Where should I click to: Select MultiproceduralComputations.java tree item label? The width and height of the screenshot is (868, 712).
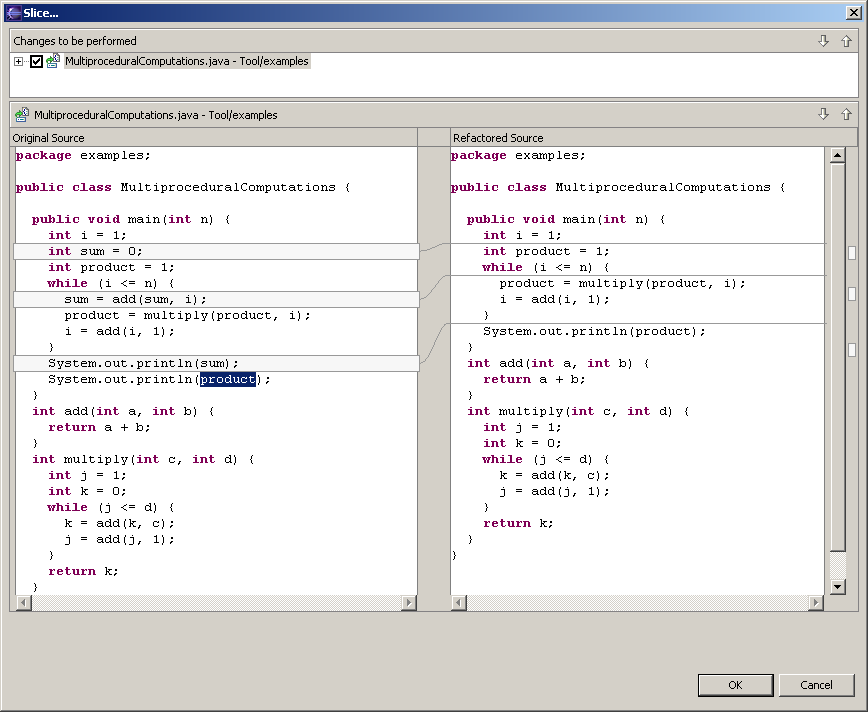coord(187,61)
